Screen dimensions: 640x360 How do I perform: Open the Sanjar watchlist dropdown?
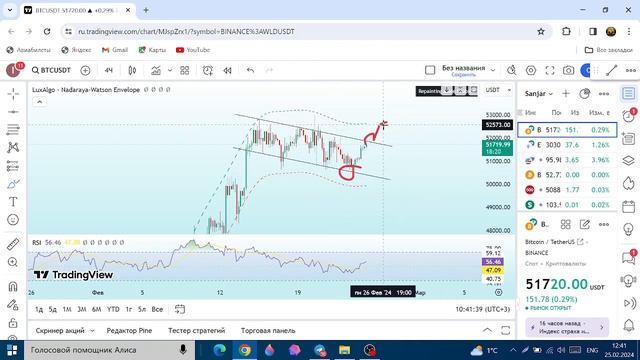tap(539, 93)
